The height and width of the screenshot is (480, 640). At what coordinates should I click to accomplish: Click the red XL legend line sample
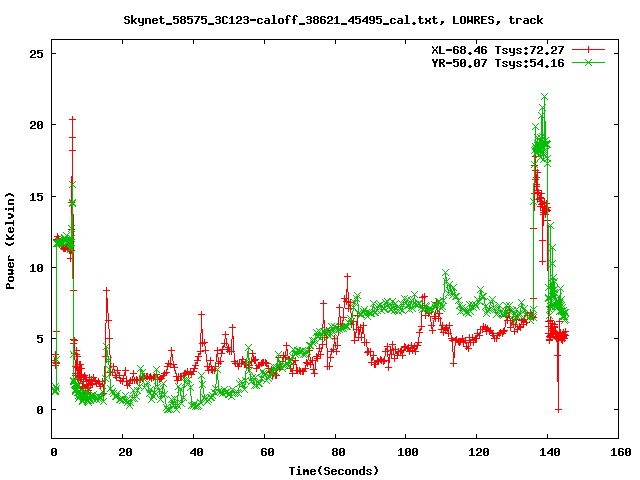point(588,50)
